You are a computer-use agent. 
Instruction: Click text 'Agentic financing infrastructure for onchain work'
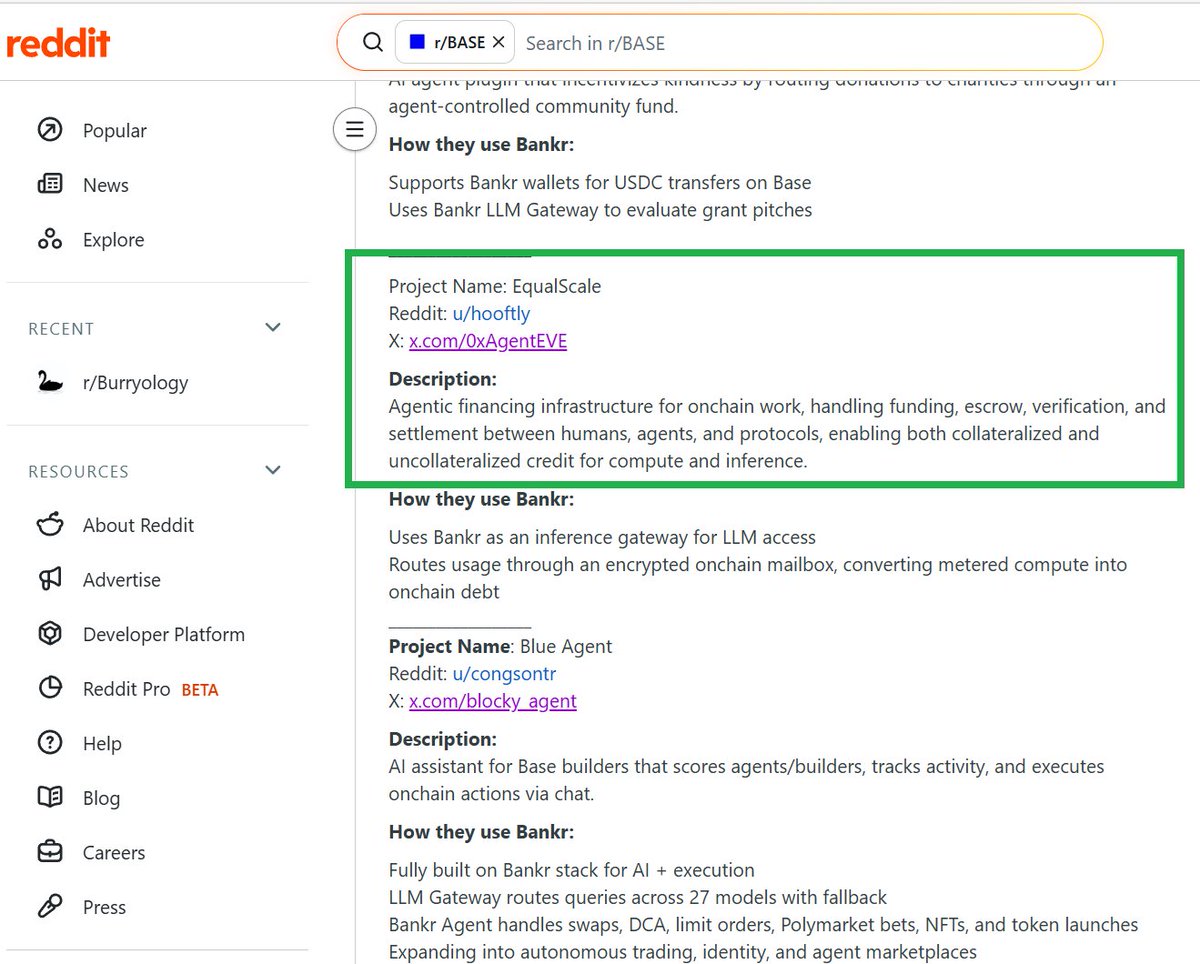click(x=596, y=407)
